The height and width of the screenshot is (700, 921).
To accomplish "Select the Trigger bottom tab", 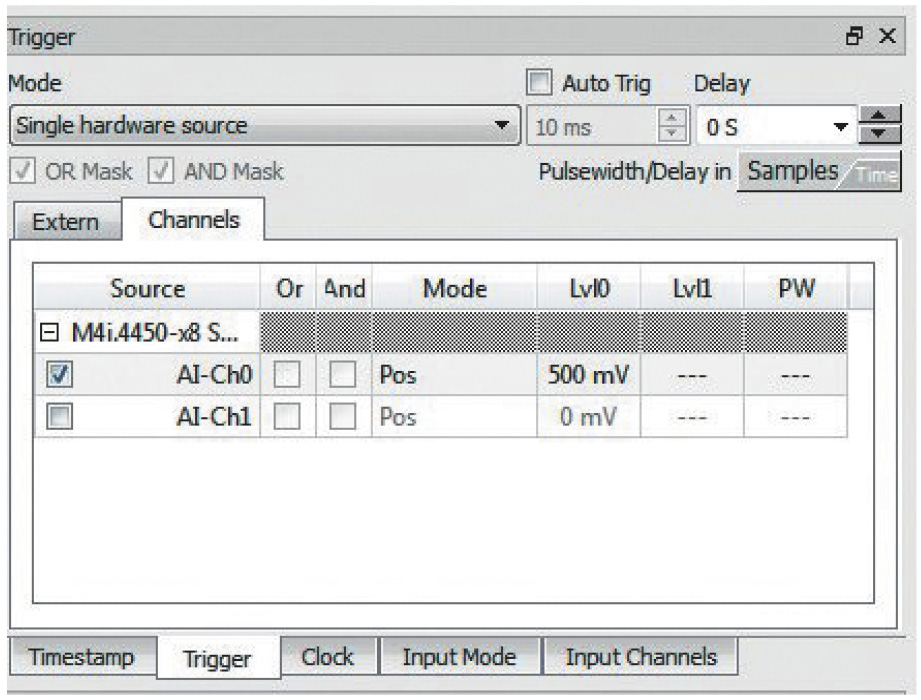I will [x=217, y=658].
